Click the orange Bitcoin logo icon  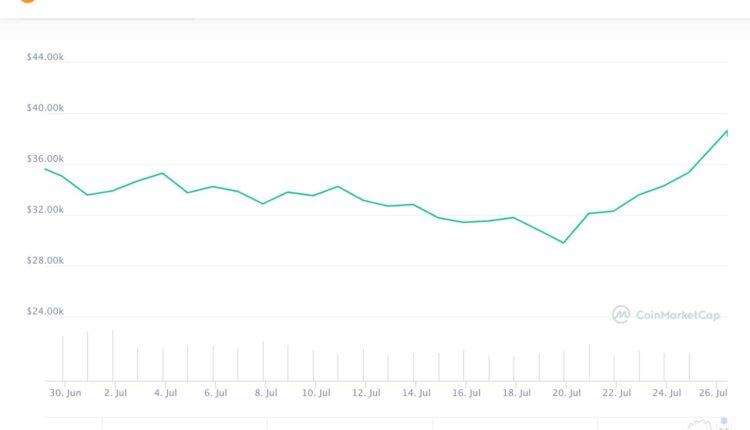point(27,2)
